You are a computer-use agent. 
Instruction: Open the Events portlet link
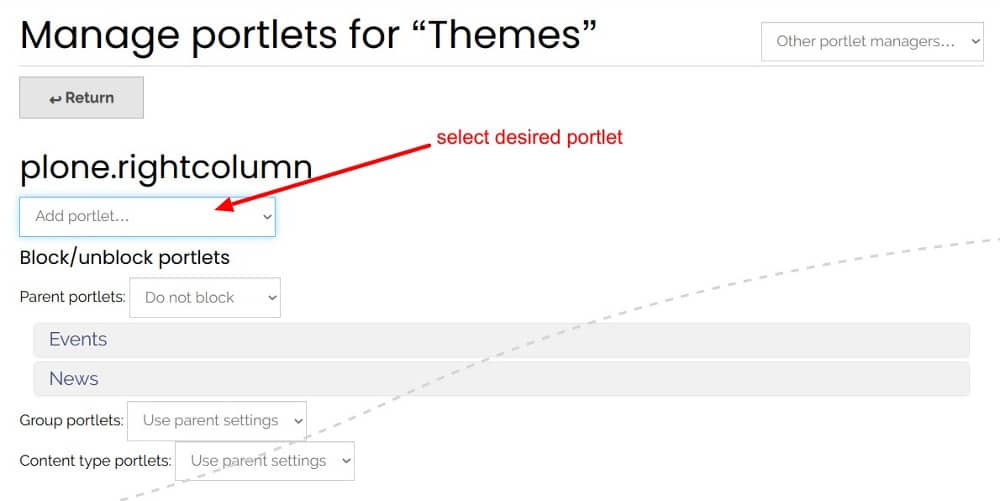(78, 339)
